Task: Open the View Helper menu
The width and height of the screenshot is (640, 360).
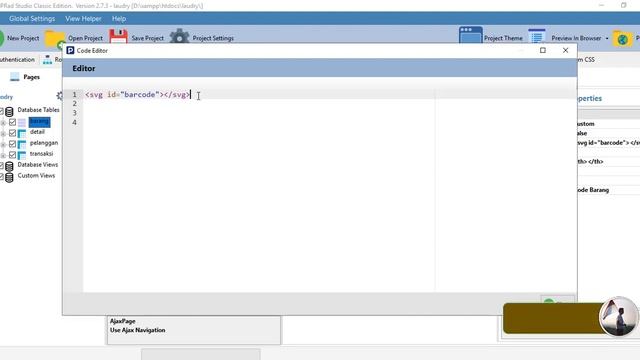Action: (83, 19)
